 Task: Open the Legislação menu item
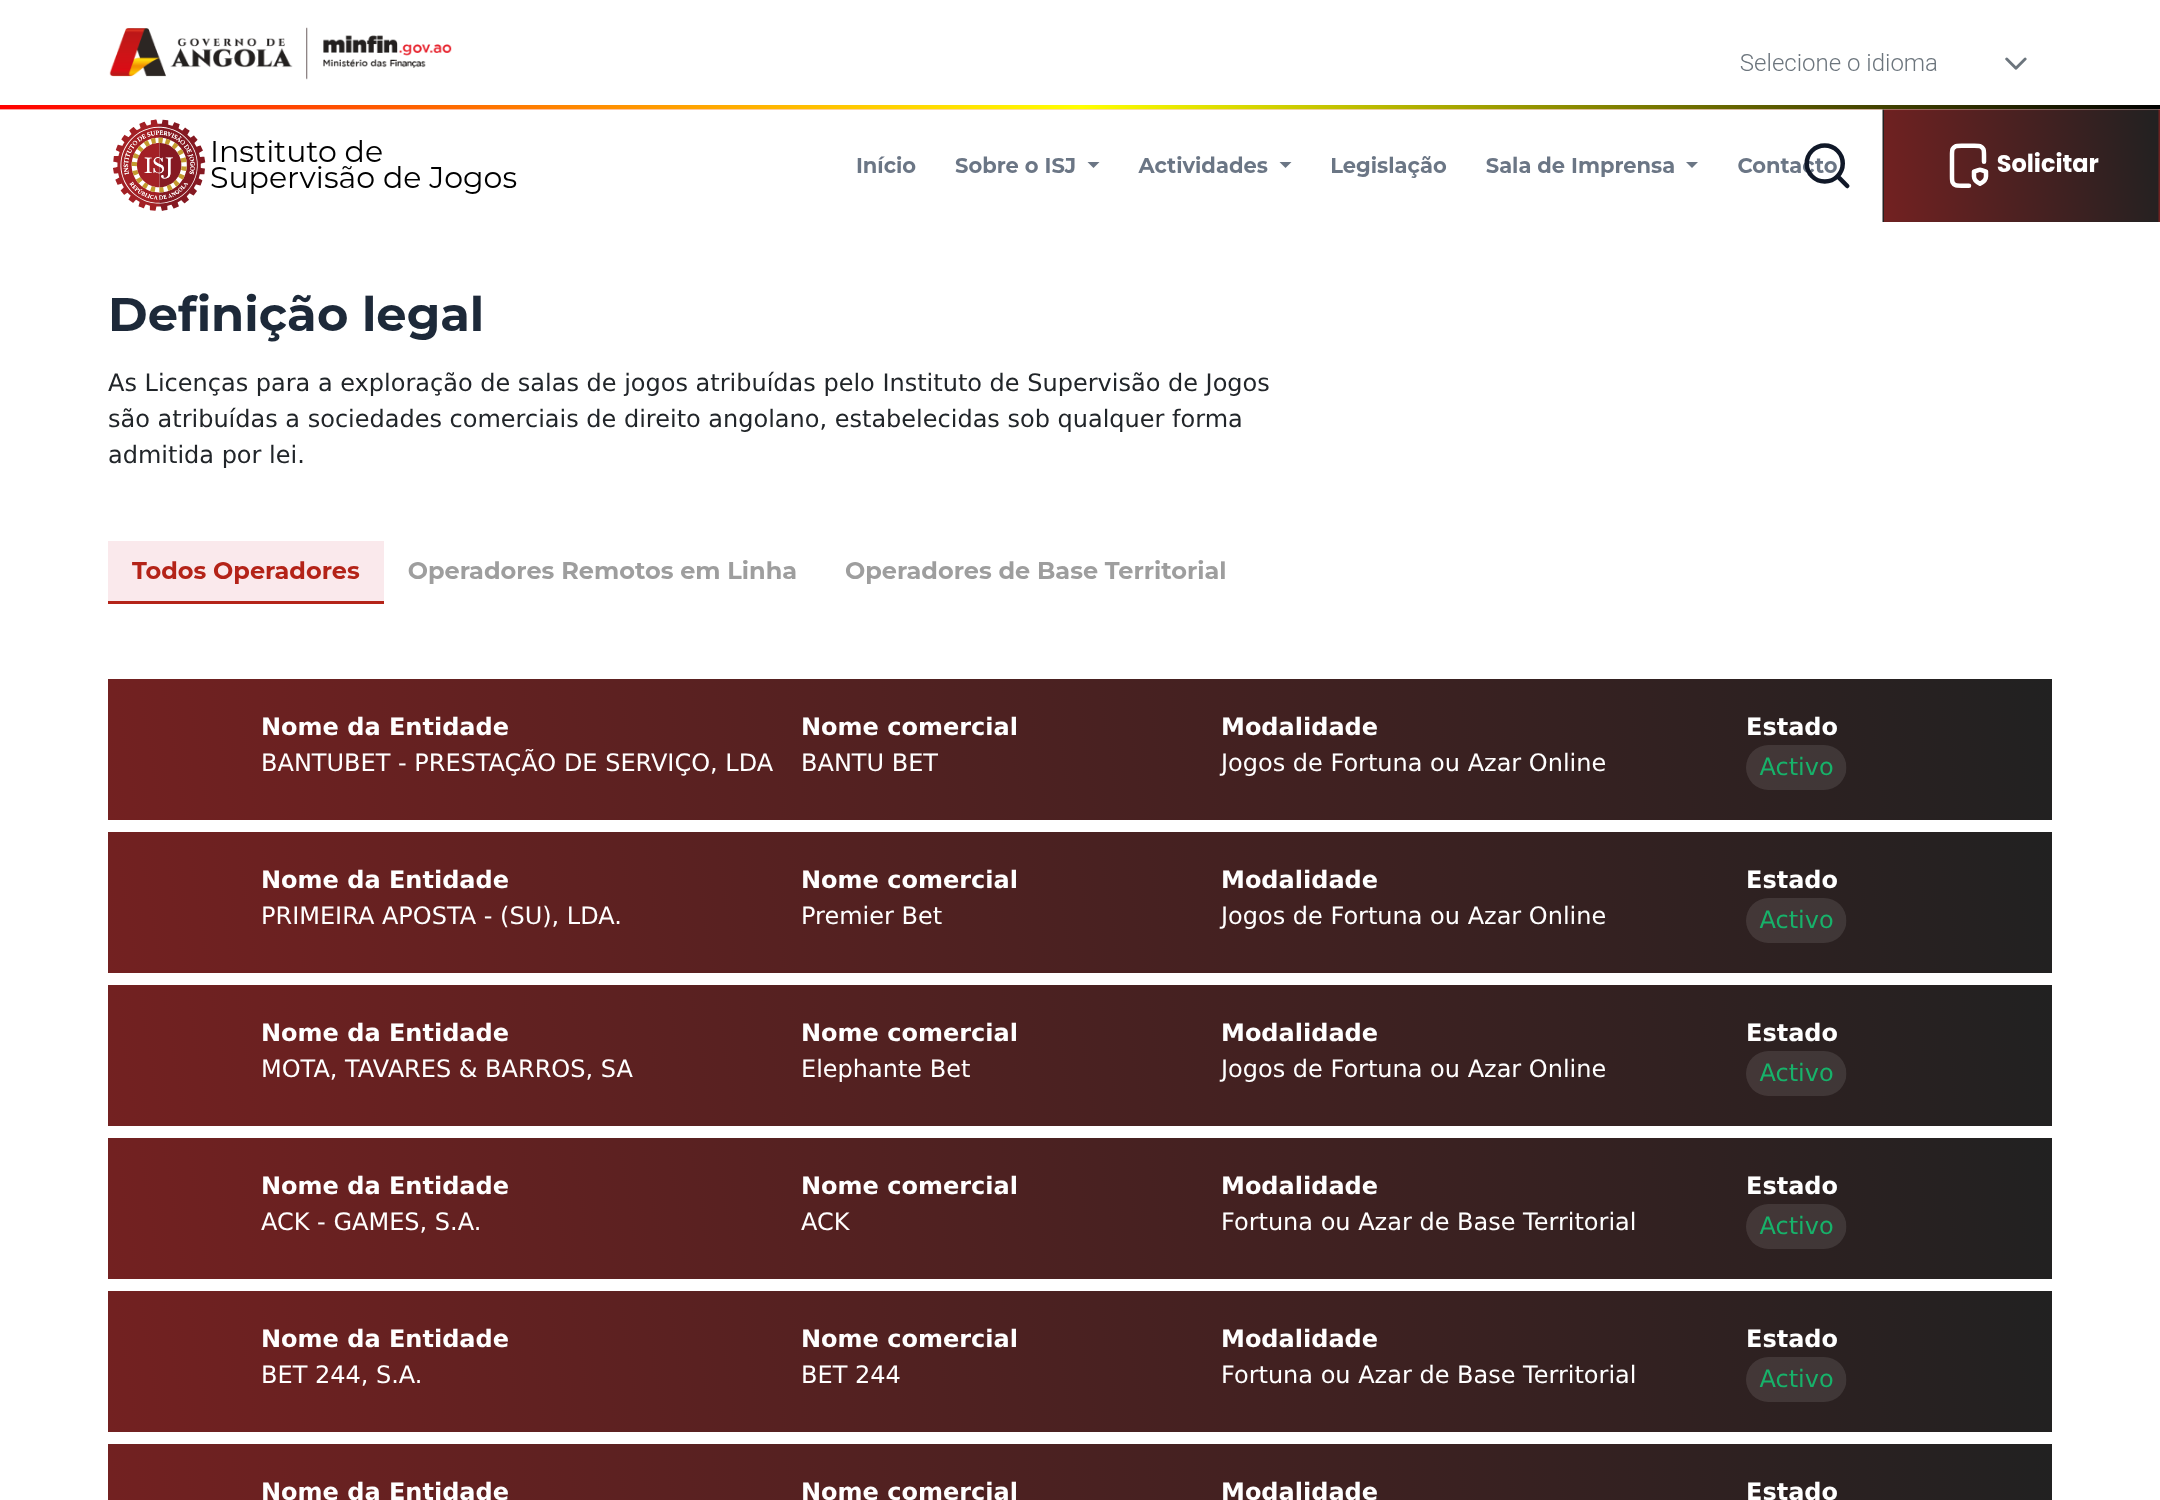click(1388, 166)
